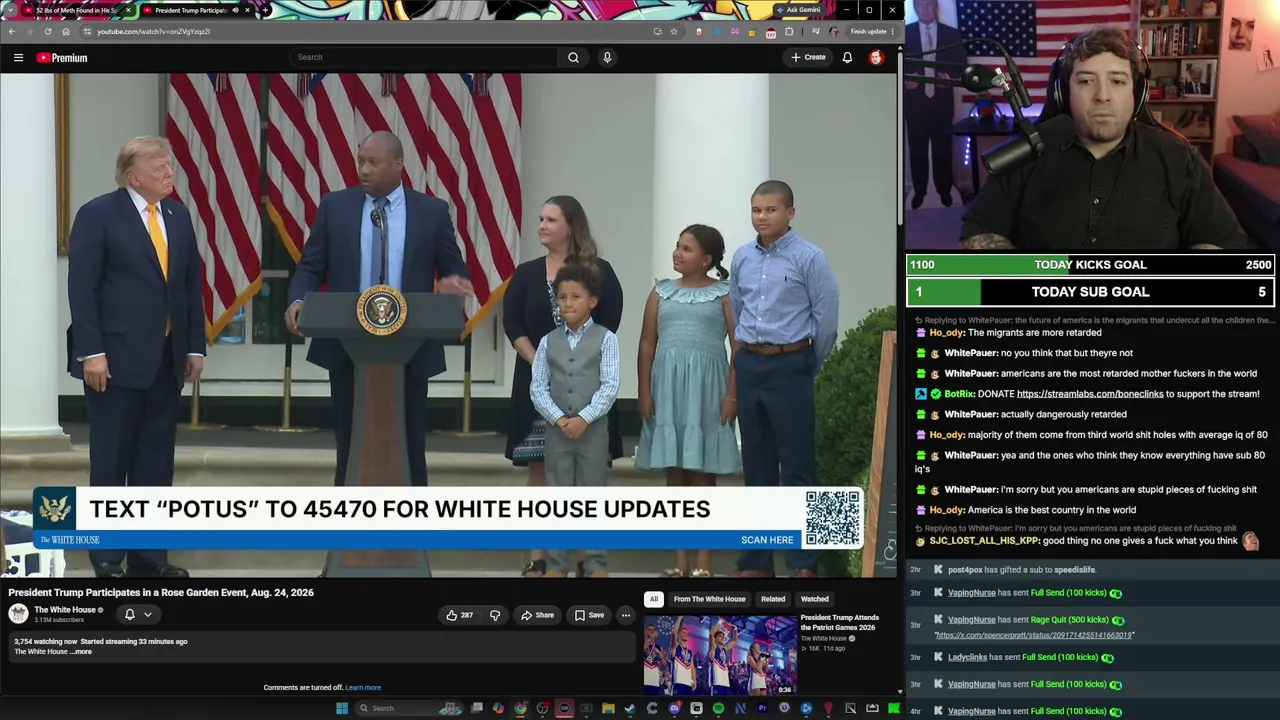Bookmark this page with the star
1280x720 pixels.
point(674,31)
